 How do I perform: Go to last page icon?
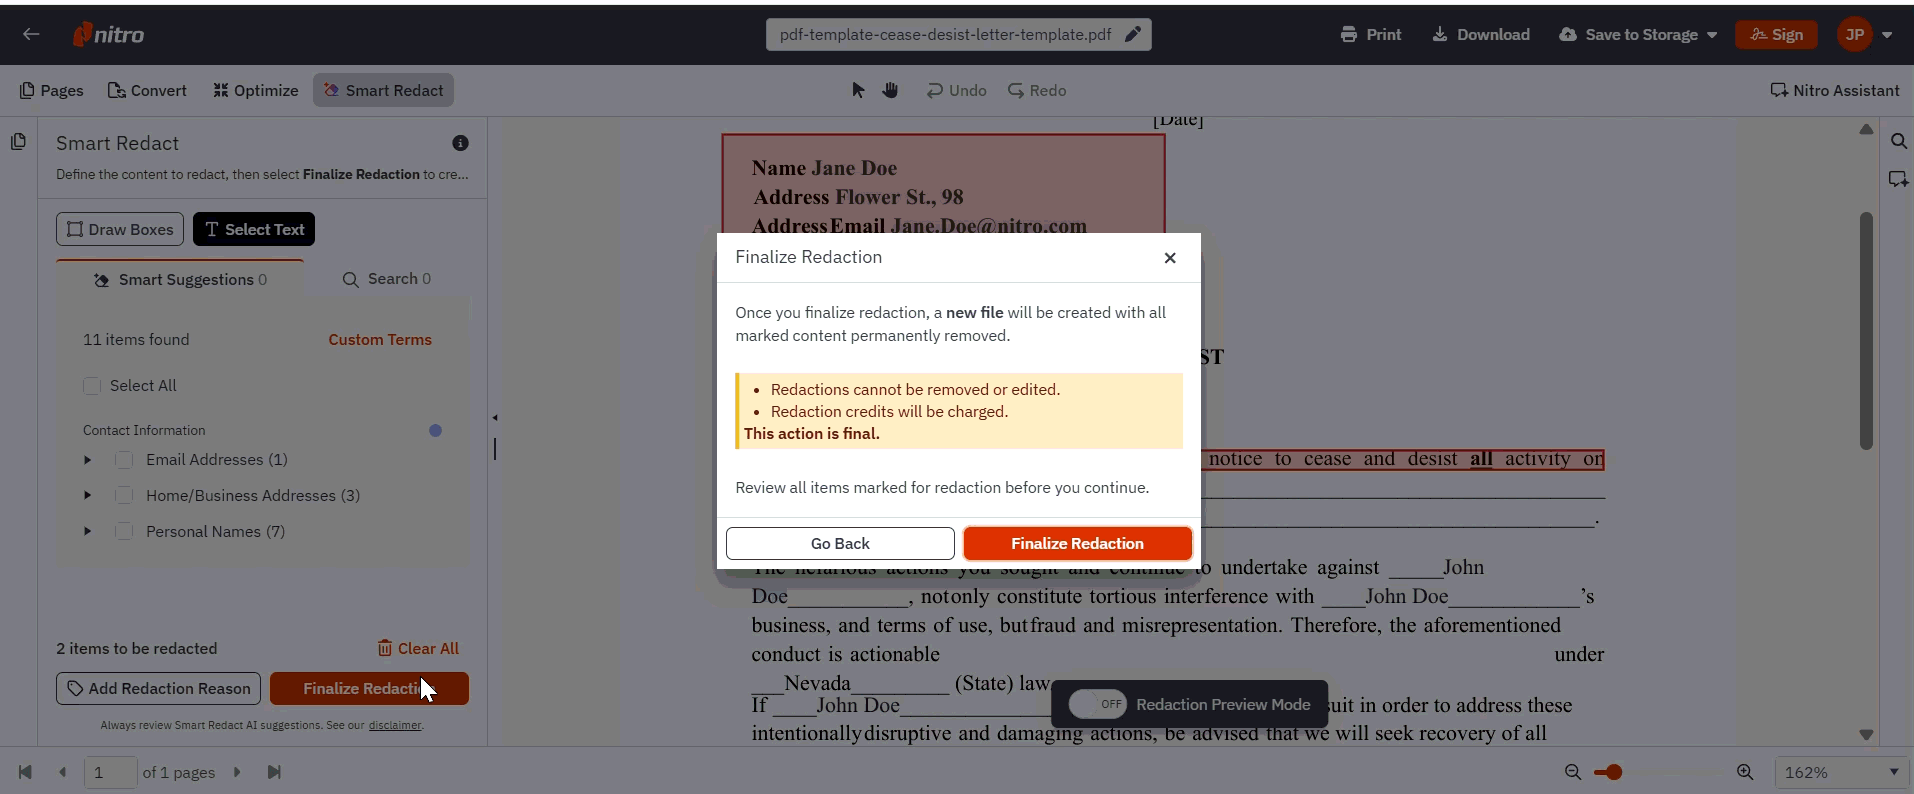(x=274, y=772)
